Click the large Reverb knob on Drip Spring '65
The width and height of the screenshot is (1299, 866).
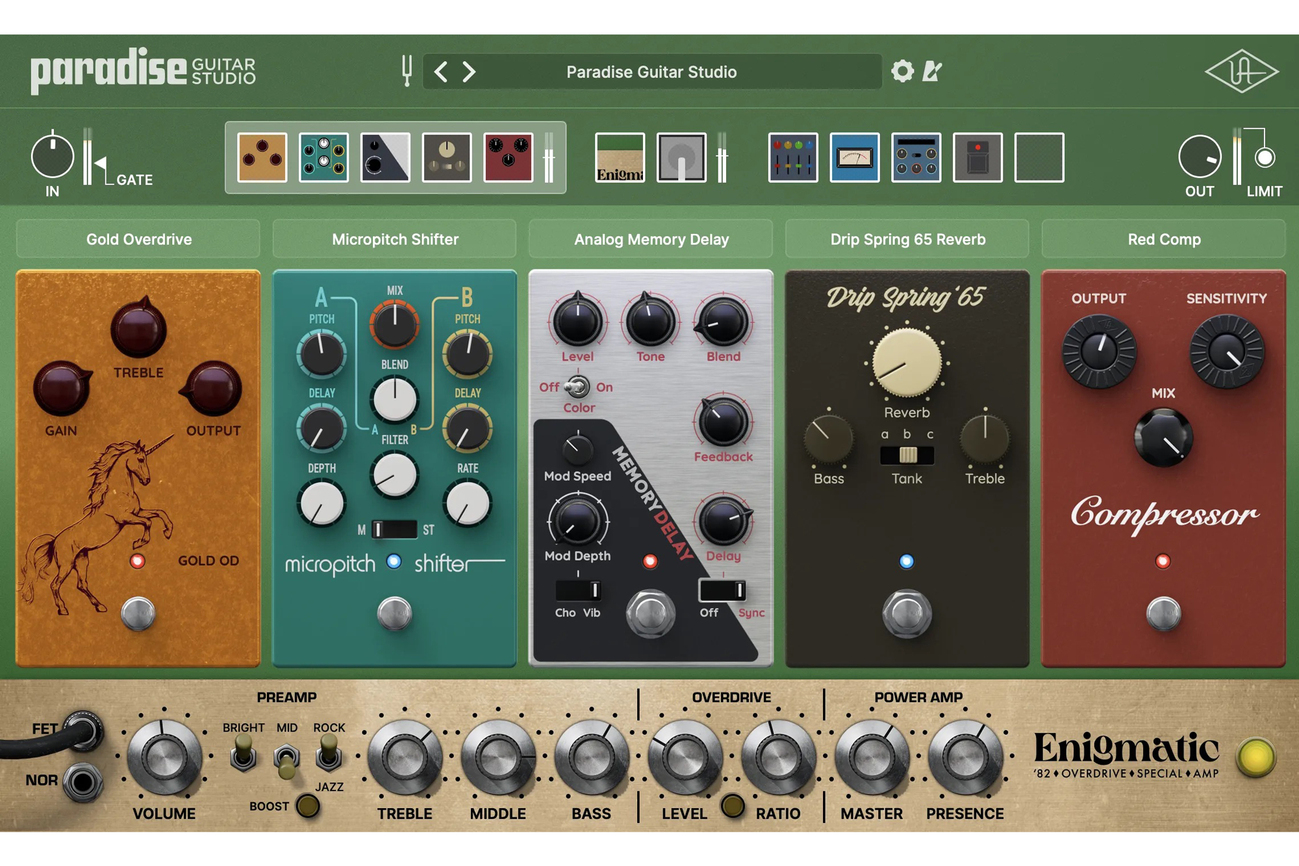(907, 363)
